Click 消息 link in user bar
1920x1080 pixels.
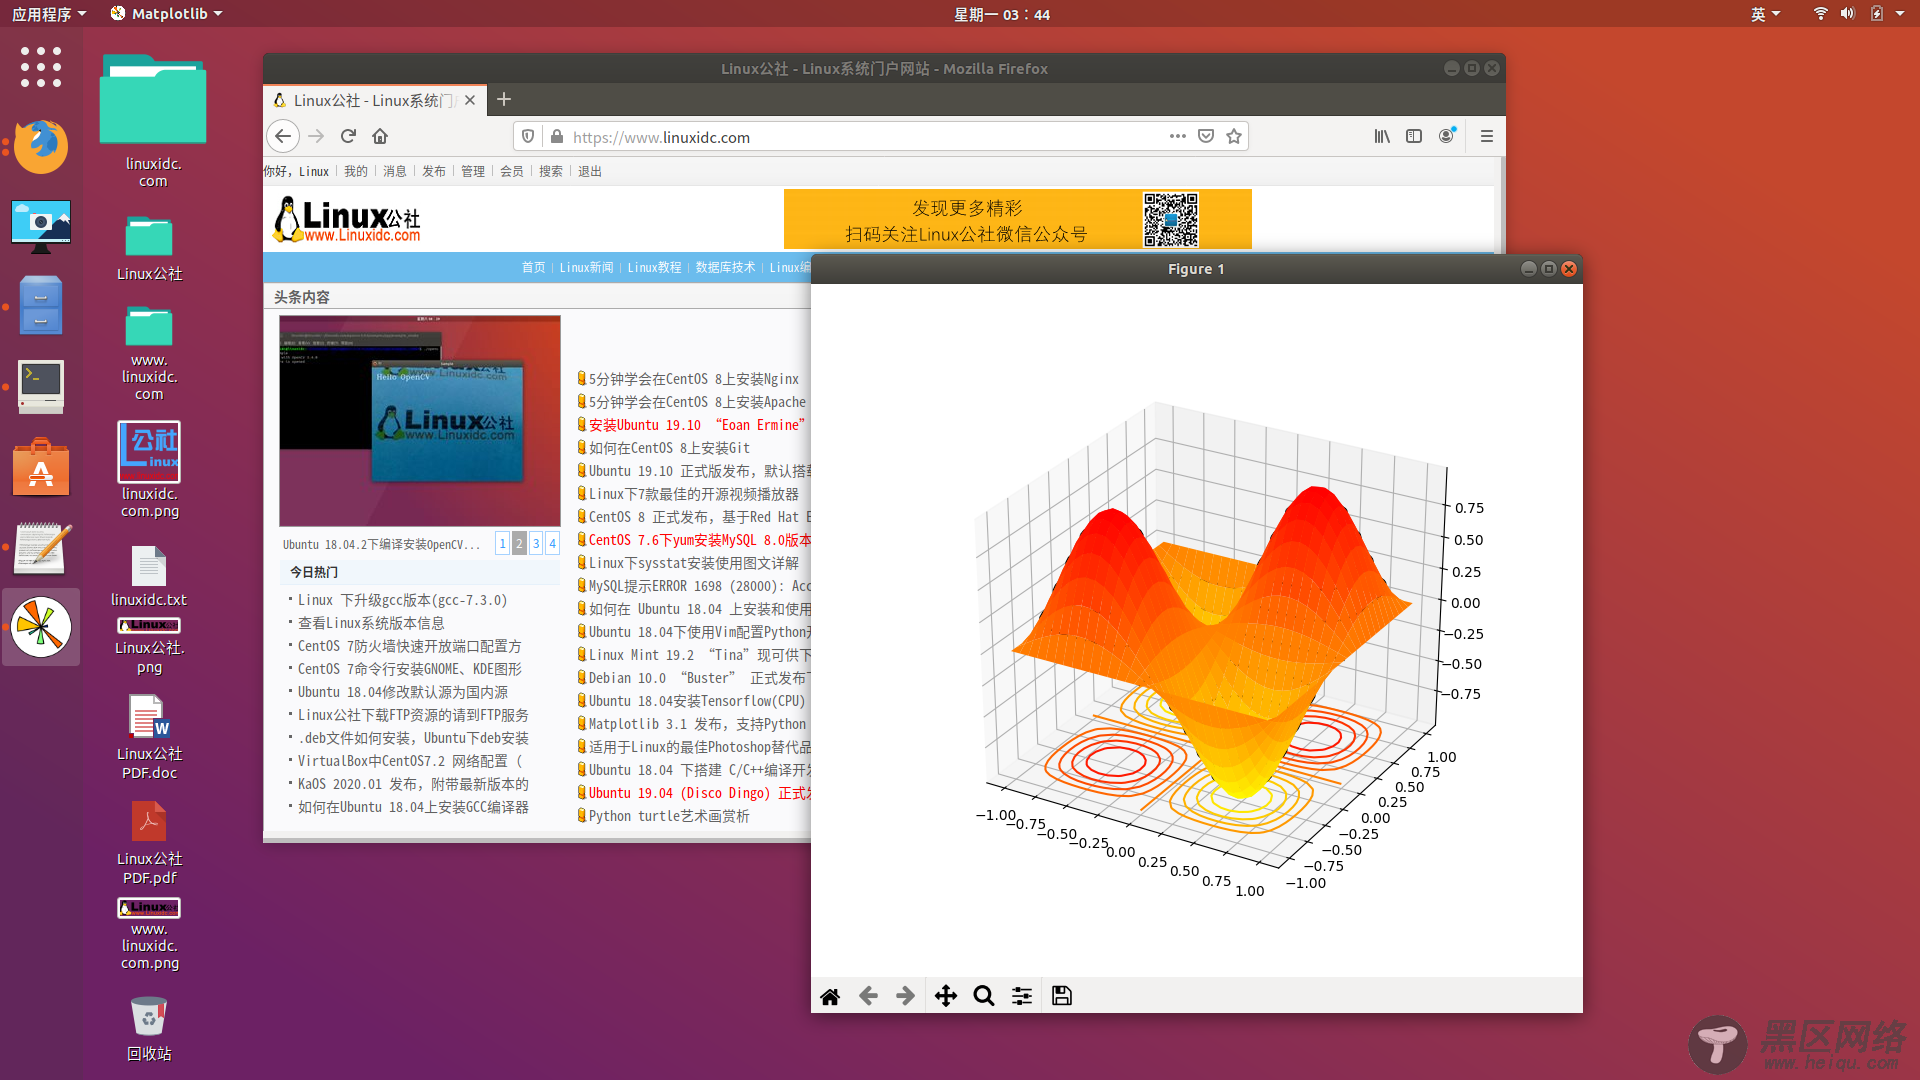click(x=395, y=171)
